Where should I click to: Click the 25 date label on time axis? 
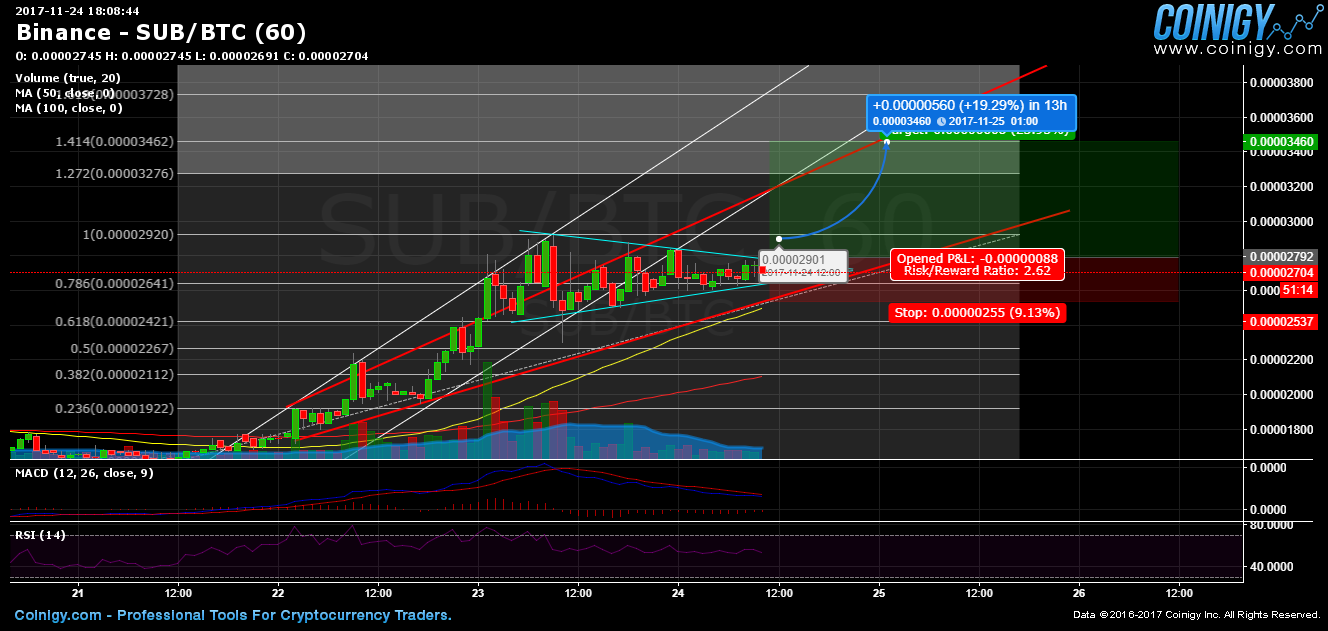(x=879, y=593)
